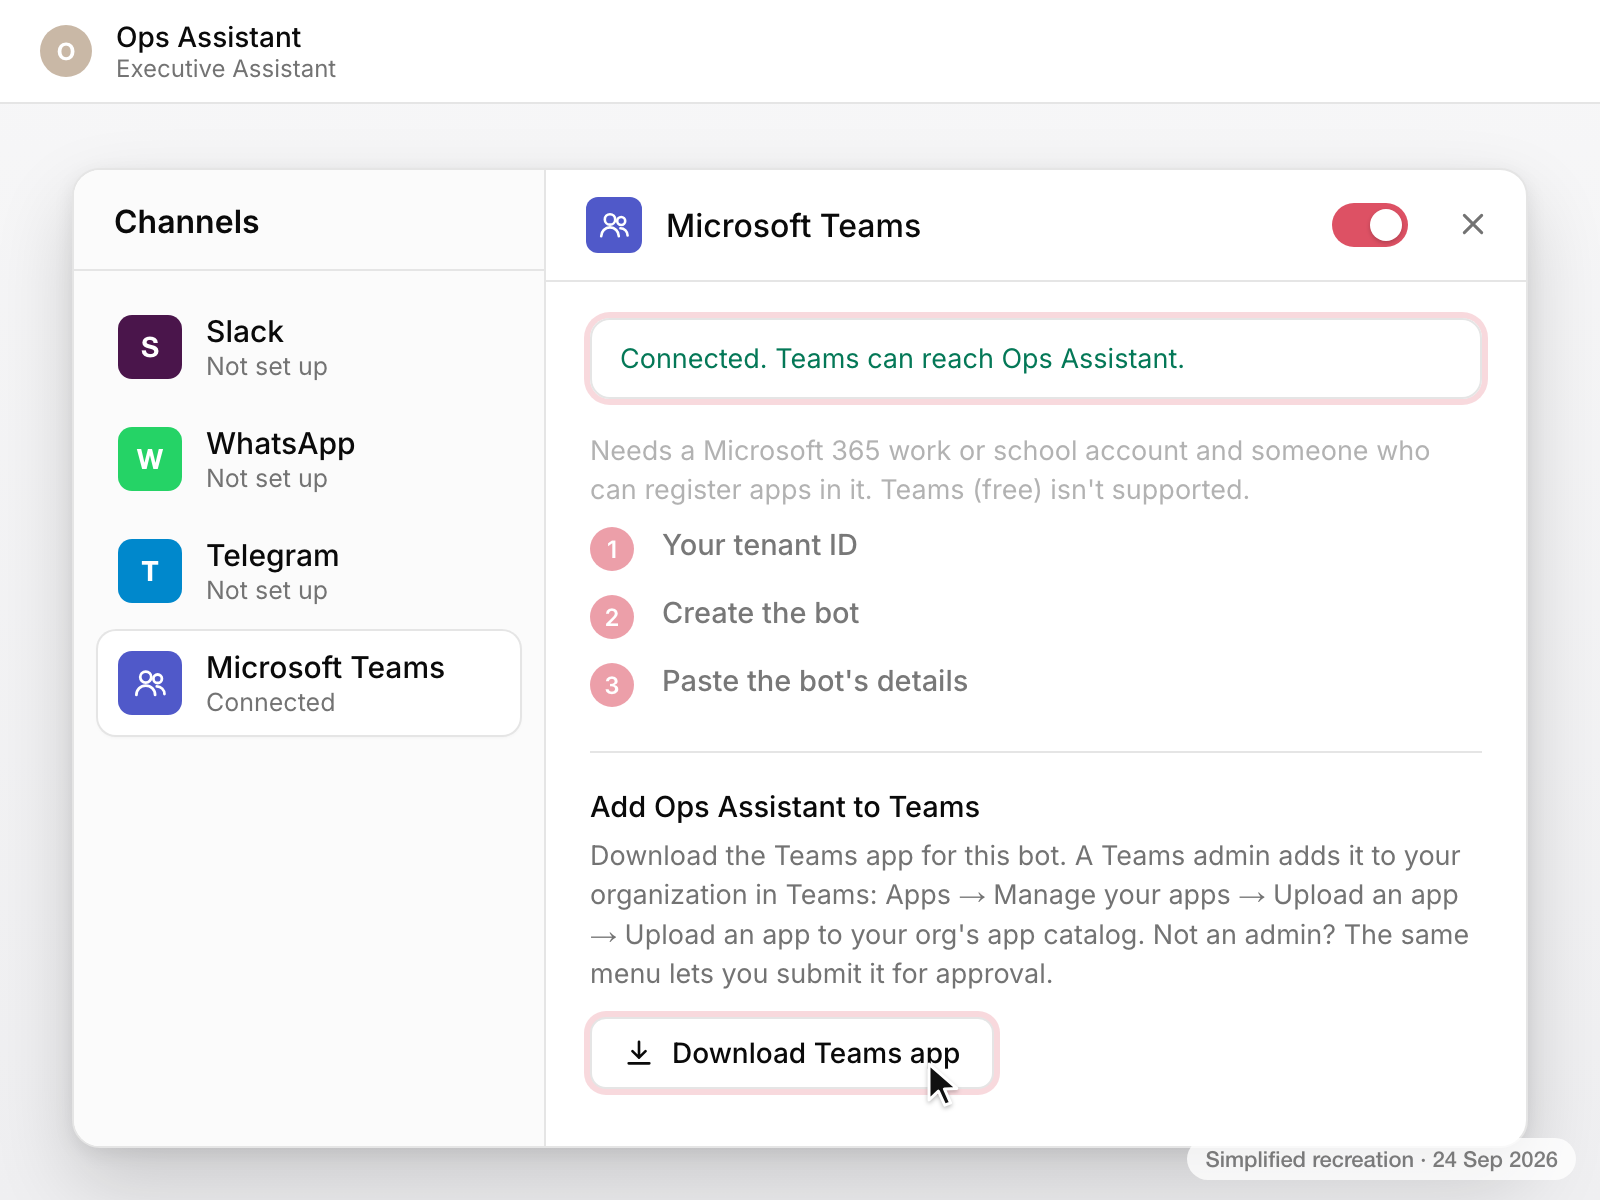The height and width of the screenshot is (1200, 1600).
Task: Click the Add Ops Assistant to Teams heading
Action: 785,807
